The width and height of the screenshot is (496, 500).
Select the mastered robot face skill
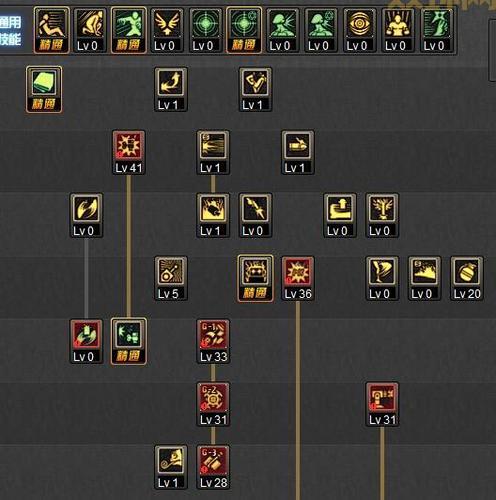[x=255, y=278]
